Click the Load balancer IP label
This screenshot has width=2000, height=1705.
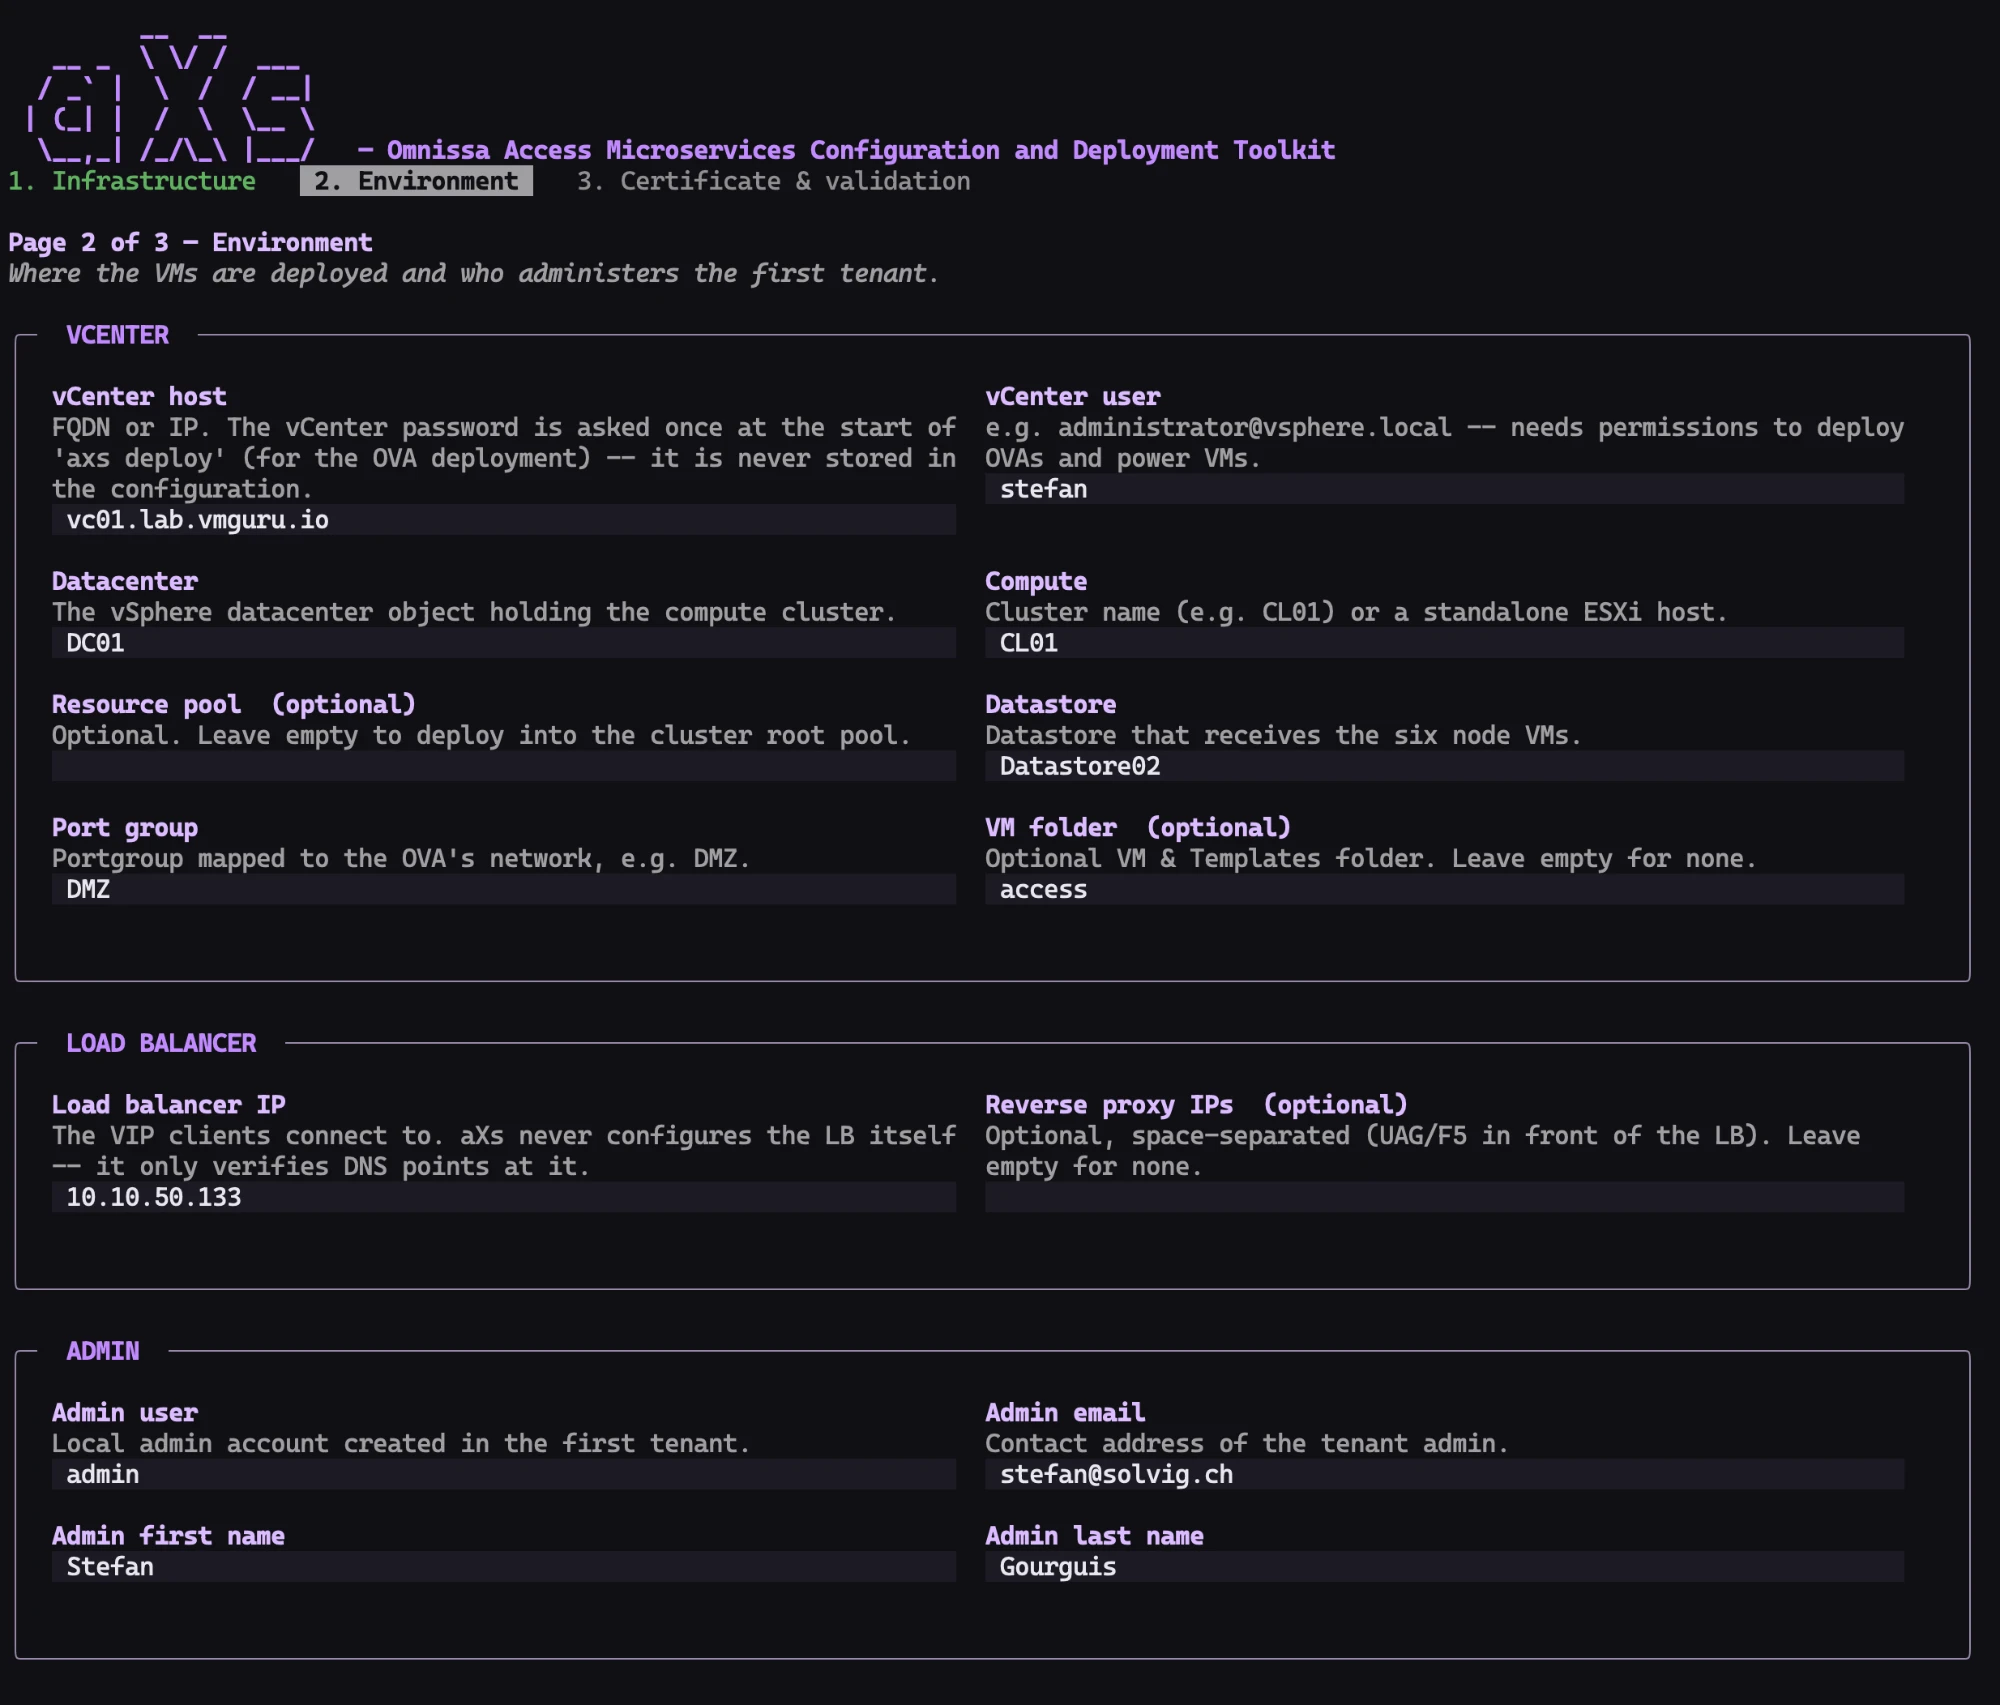tap(169, 1105)
